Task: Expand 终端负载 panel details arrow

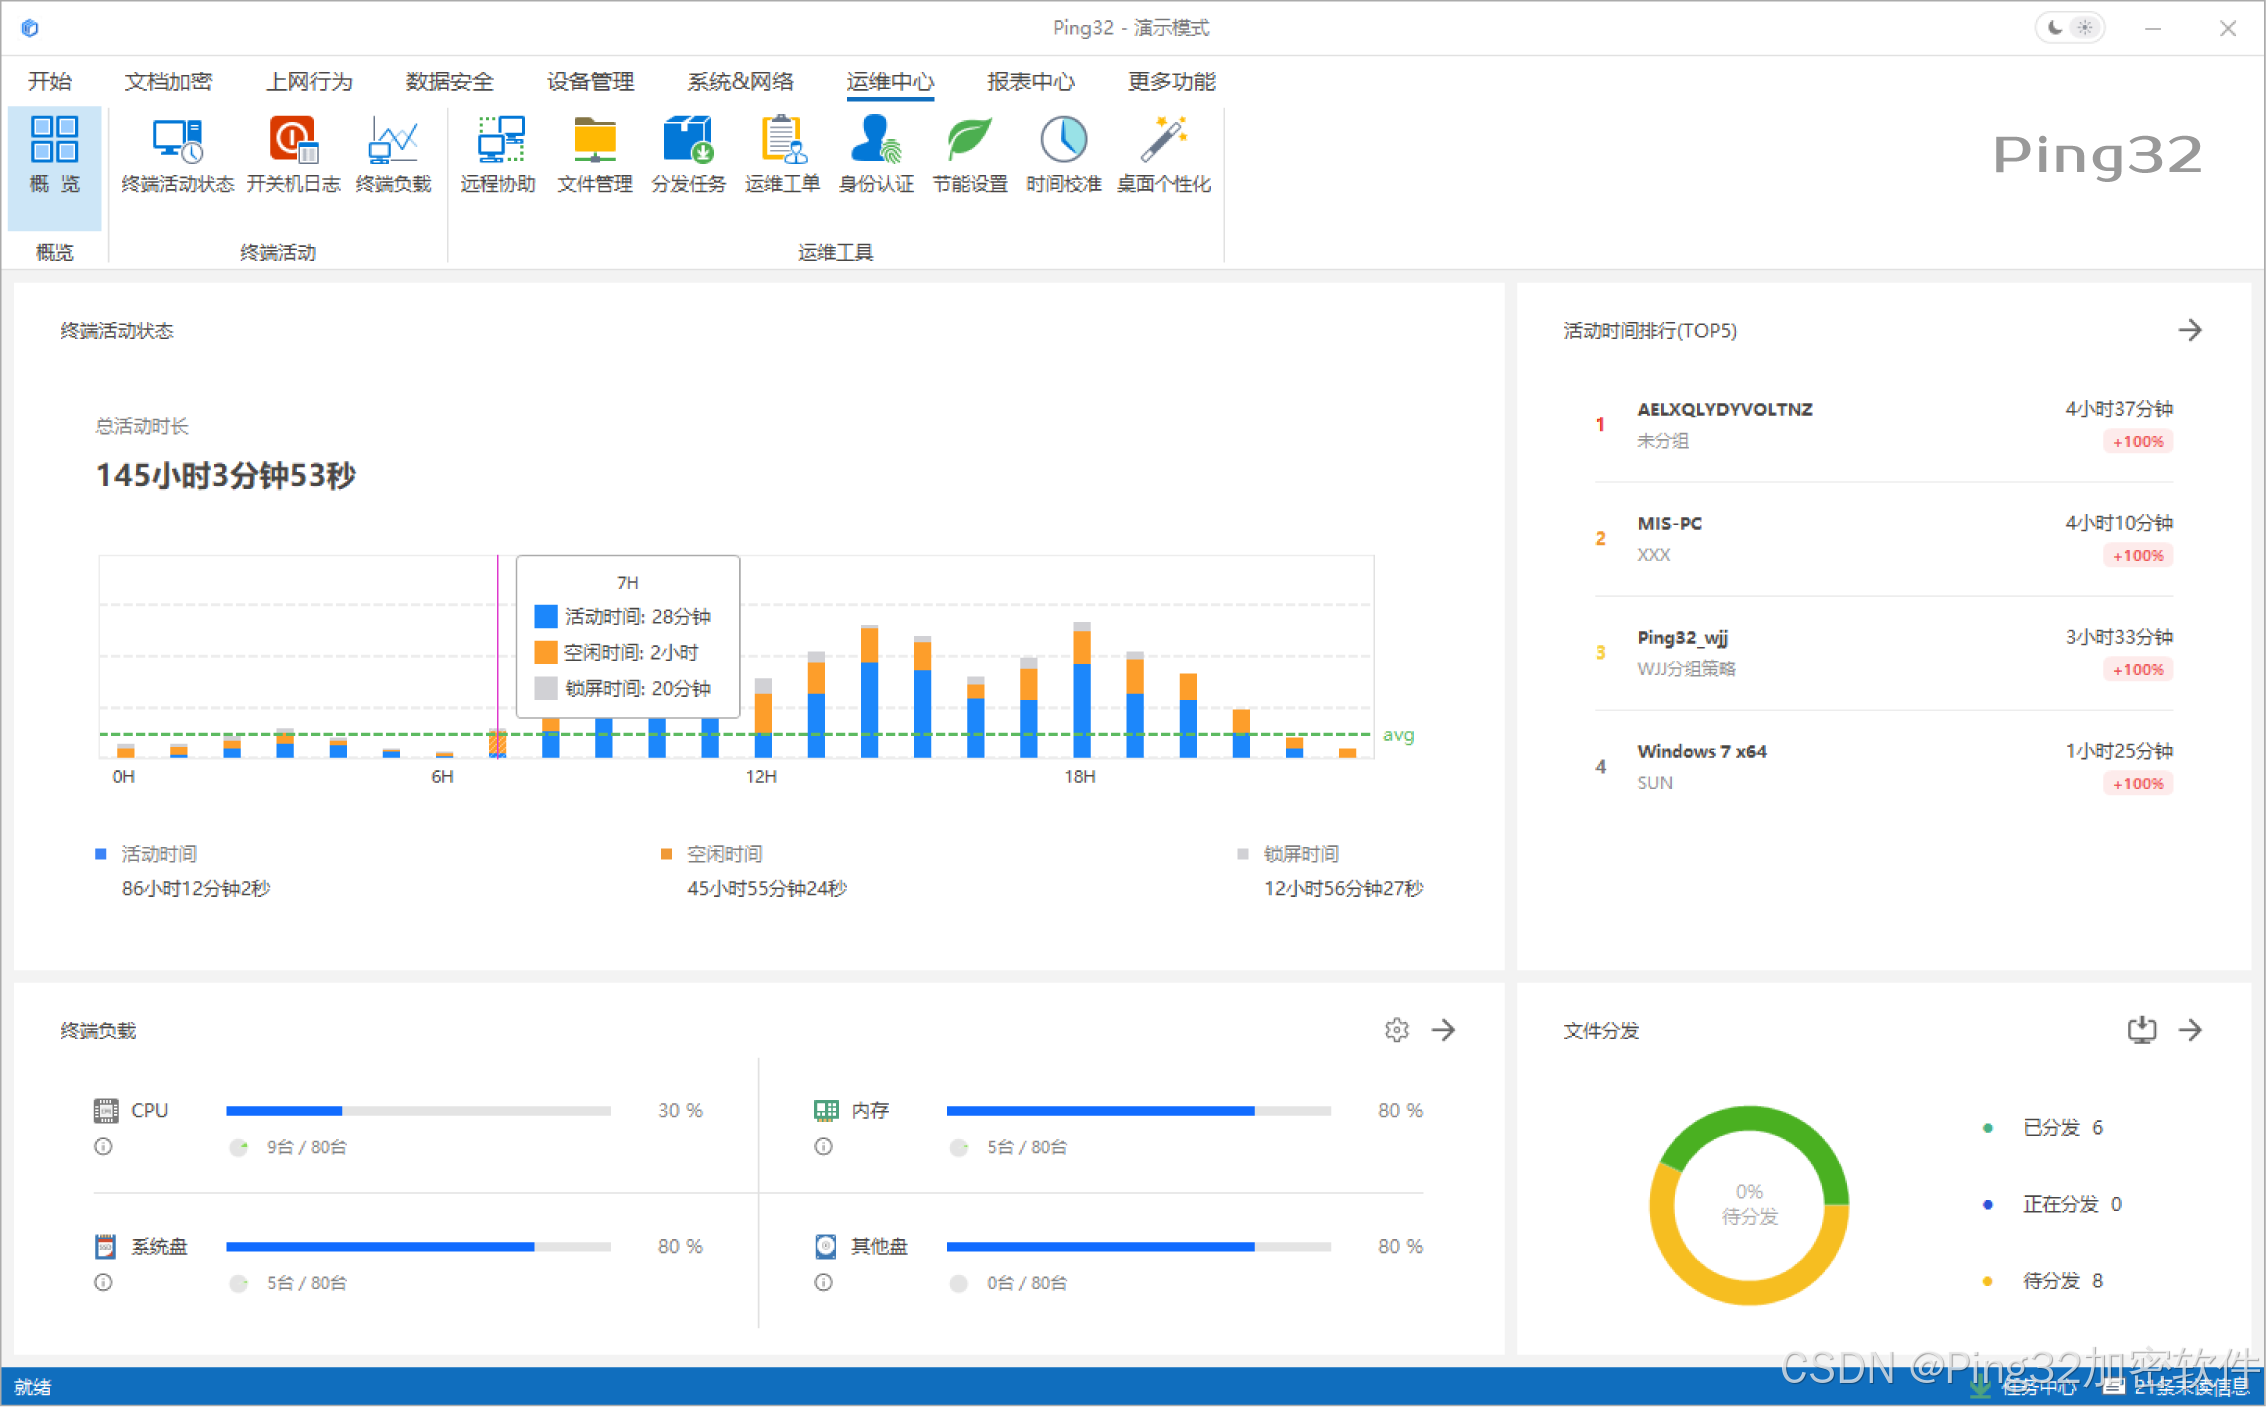Action: pyautogui.click(x=1443, y=1030)
